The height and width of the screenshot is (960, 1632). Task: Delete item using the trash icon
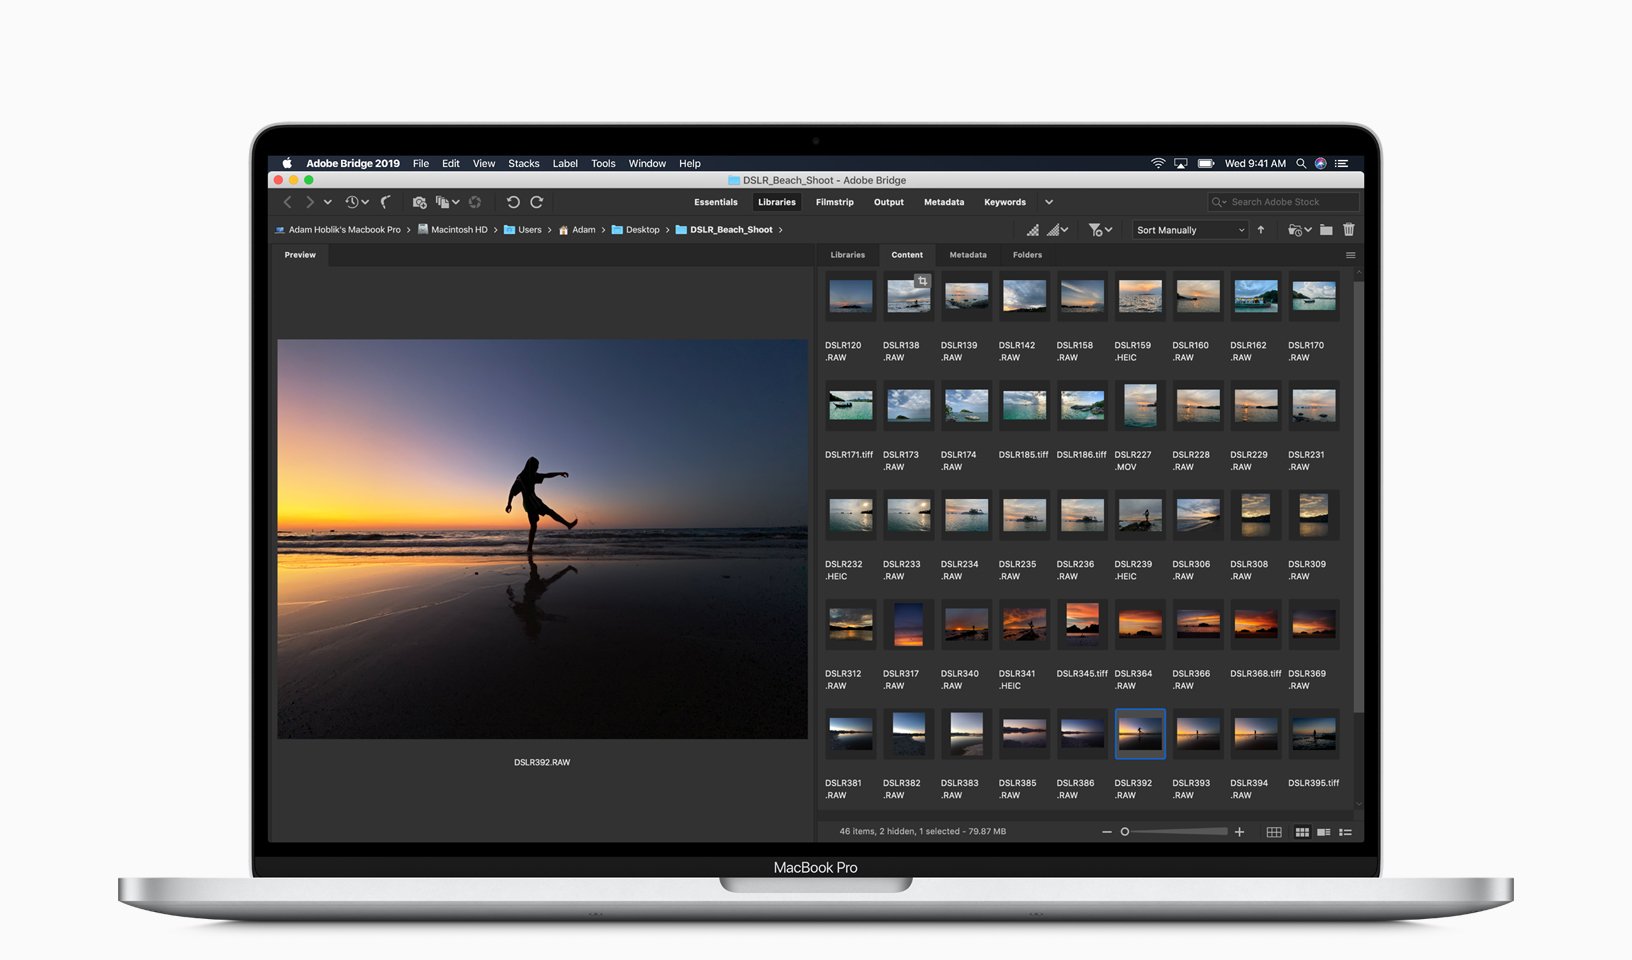coord(1348,230)
